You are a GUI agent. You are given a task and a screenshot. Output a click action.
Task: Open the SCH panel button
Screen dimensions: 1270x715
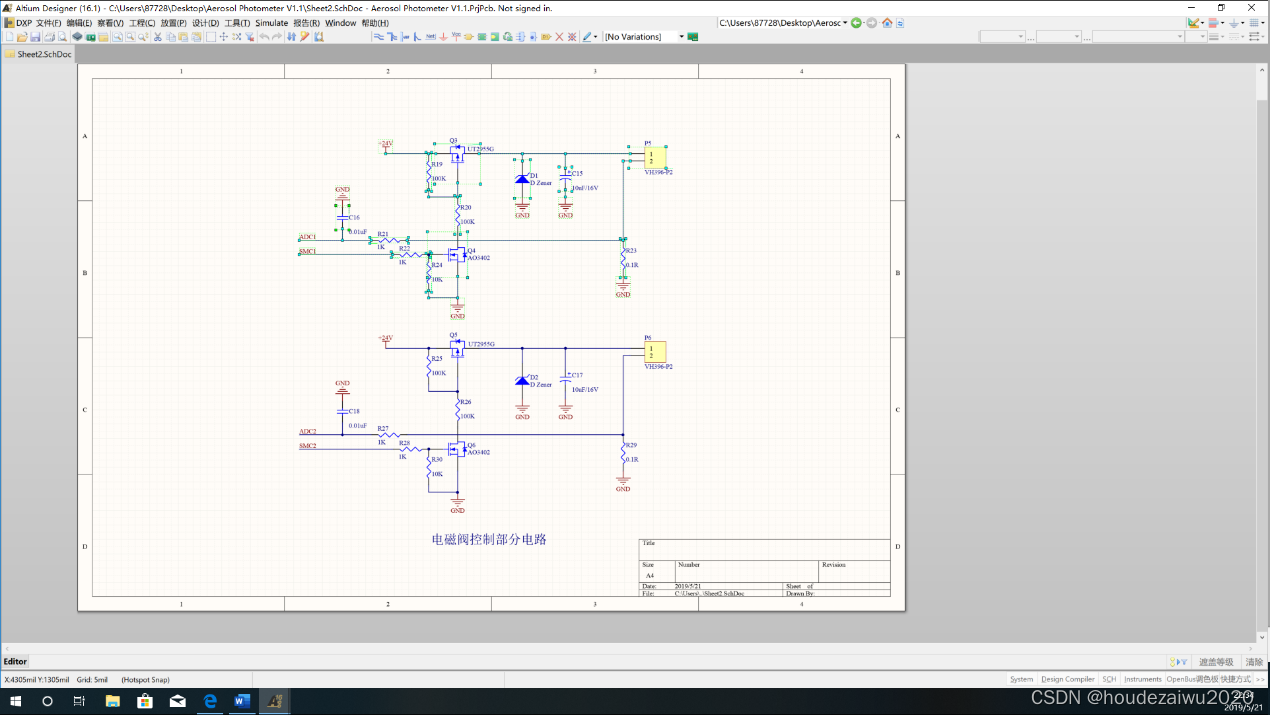1109,679
